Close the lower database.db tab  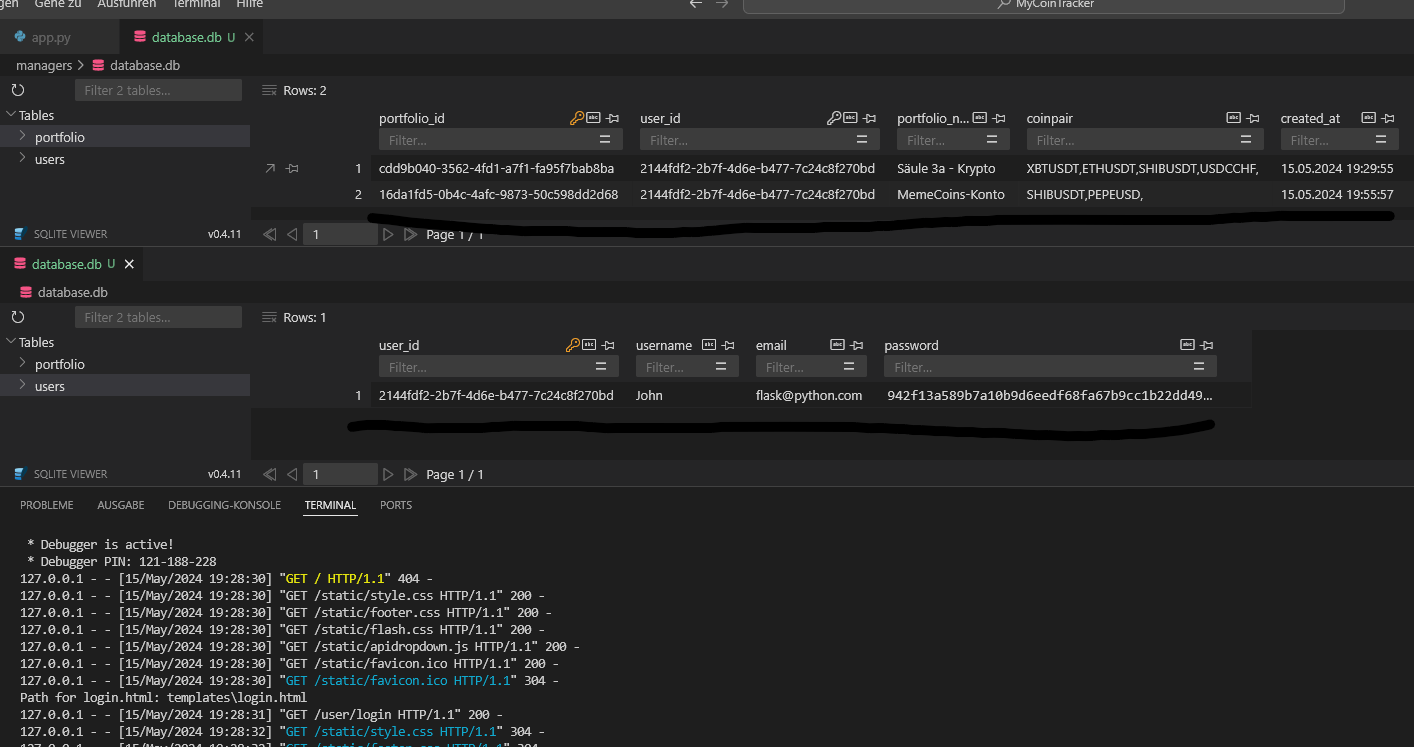click(129, 264)
